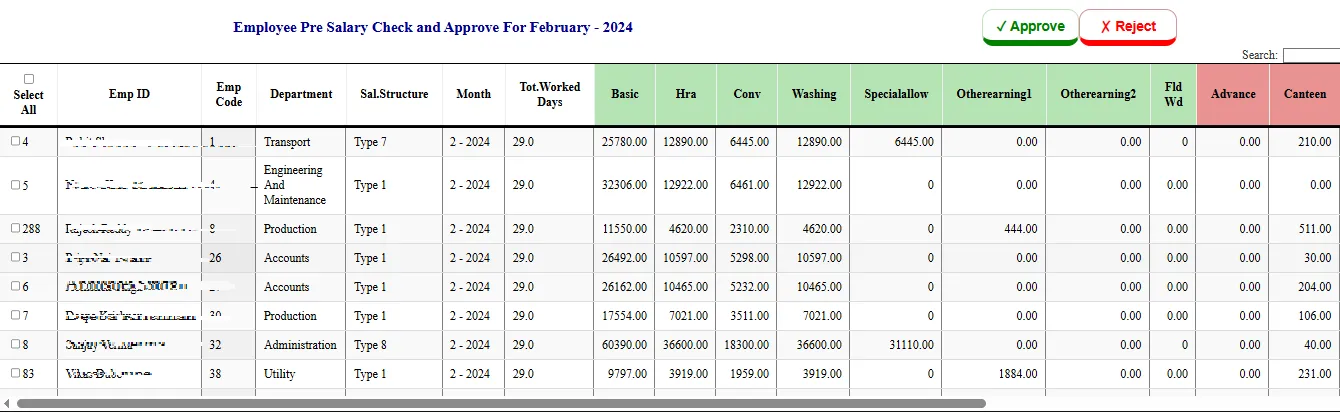Click the Hra column header
This screenshot has width=1340, height=413.
pos(686,95)
